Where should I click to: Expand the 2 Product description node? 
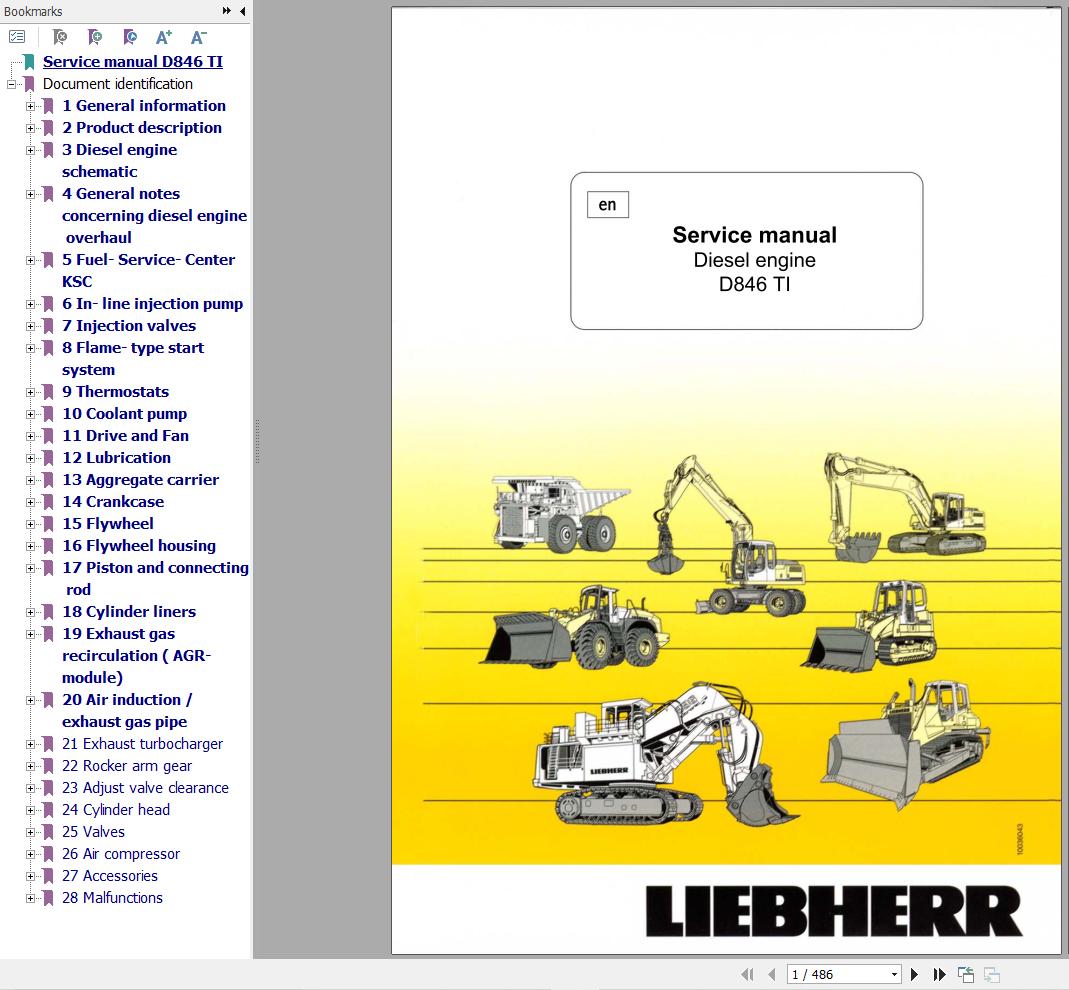(30, 128)
